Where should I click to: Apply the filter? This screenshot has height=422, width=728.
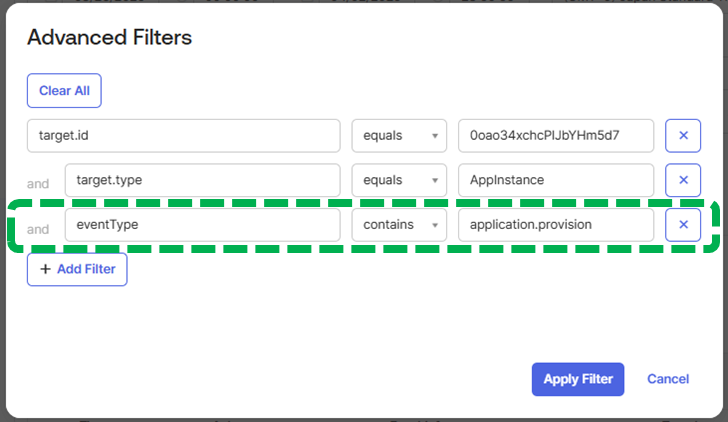click(x=578, y=379)
